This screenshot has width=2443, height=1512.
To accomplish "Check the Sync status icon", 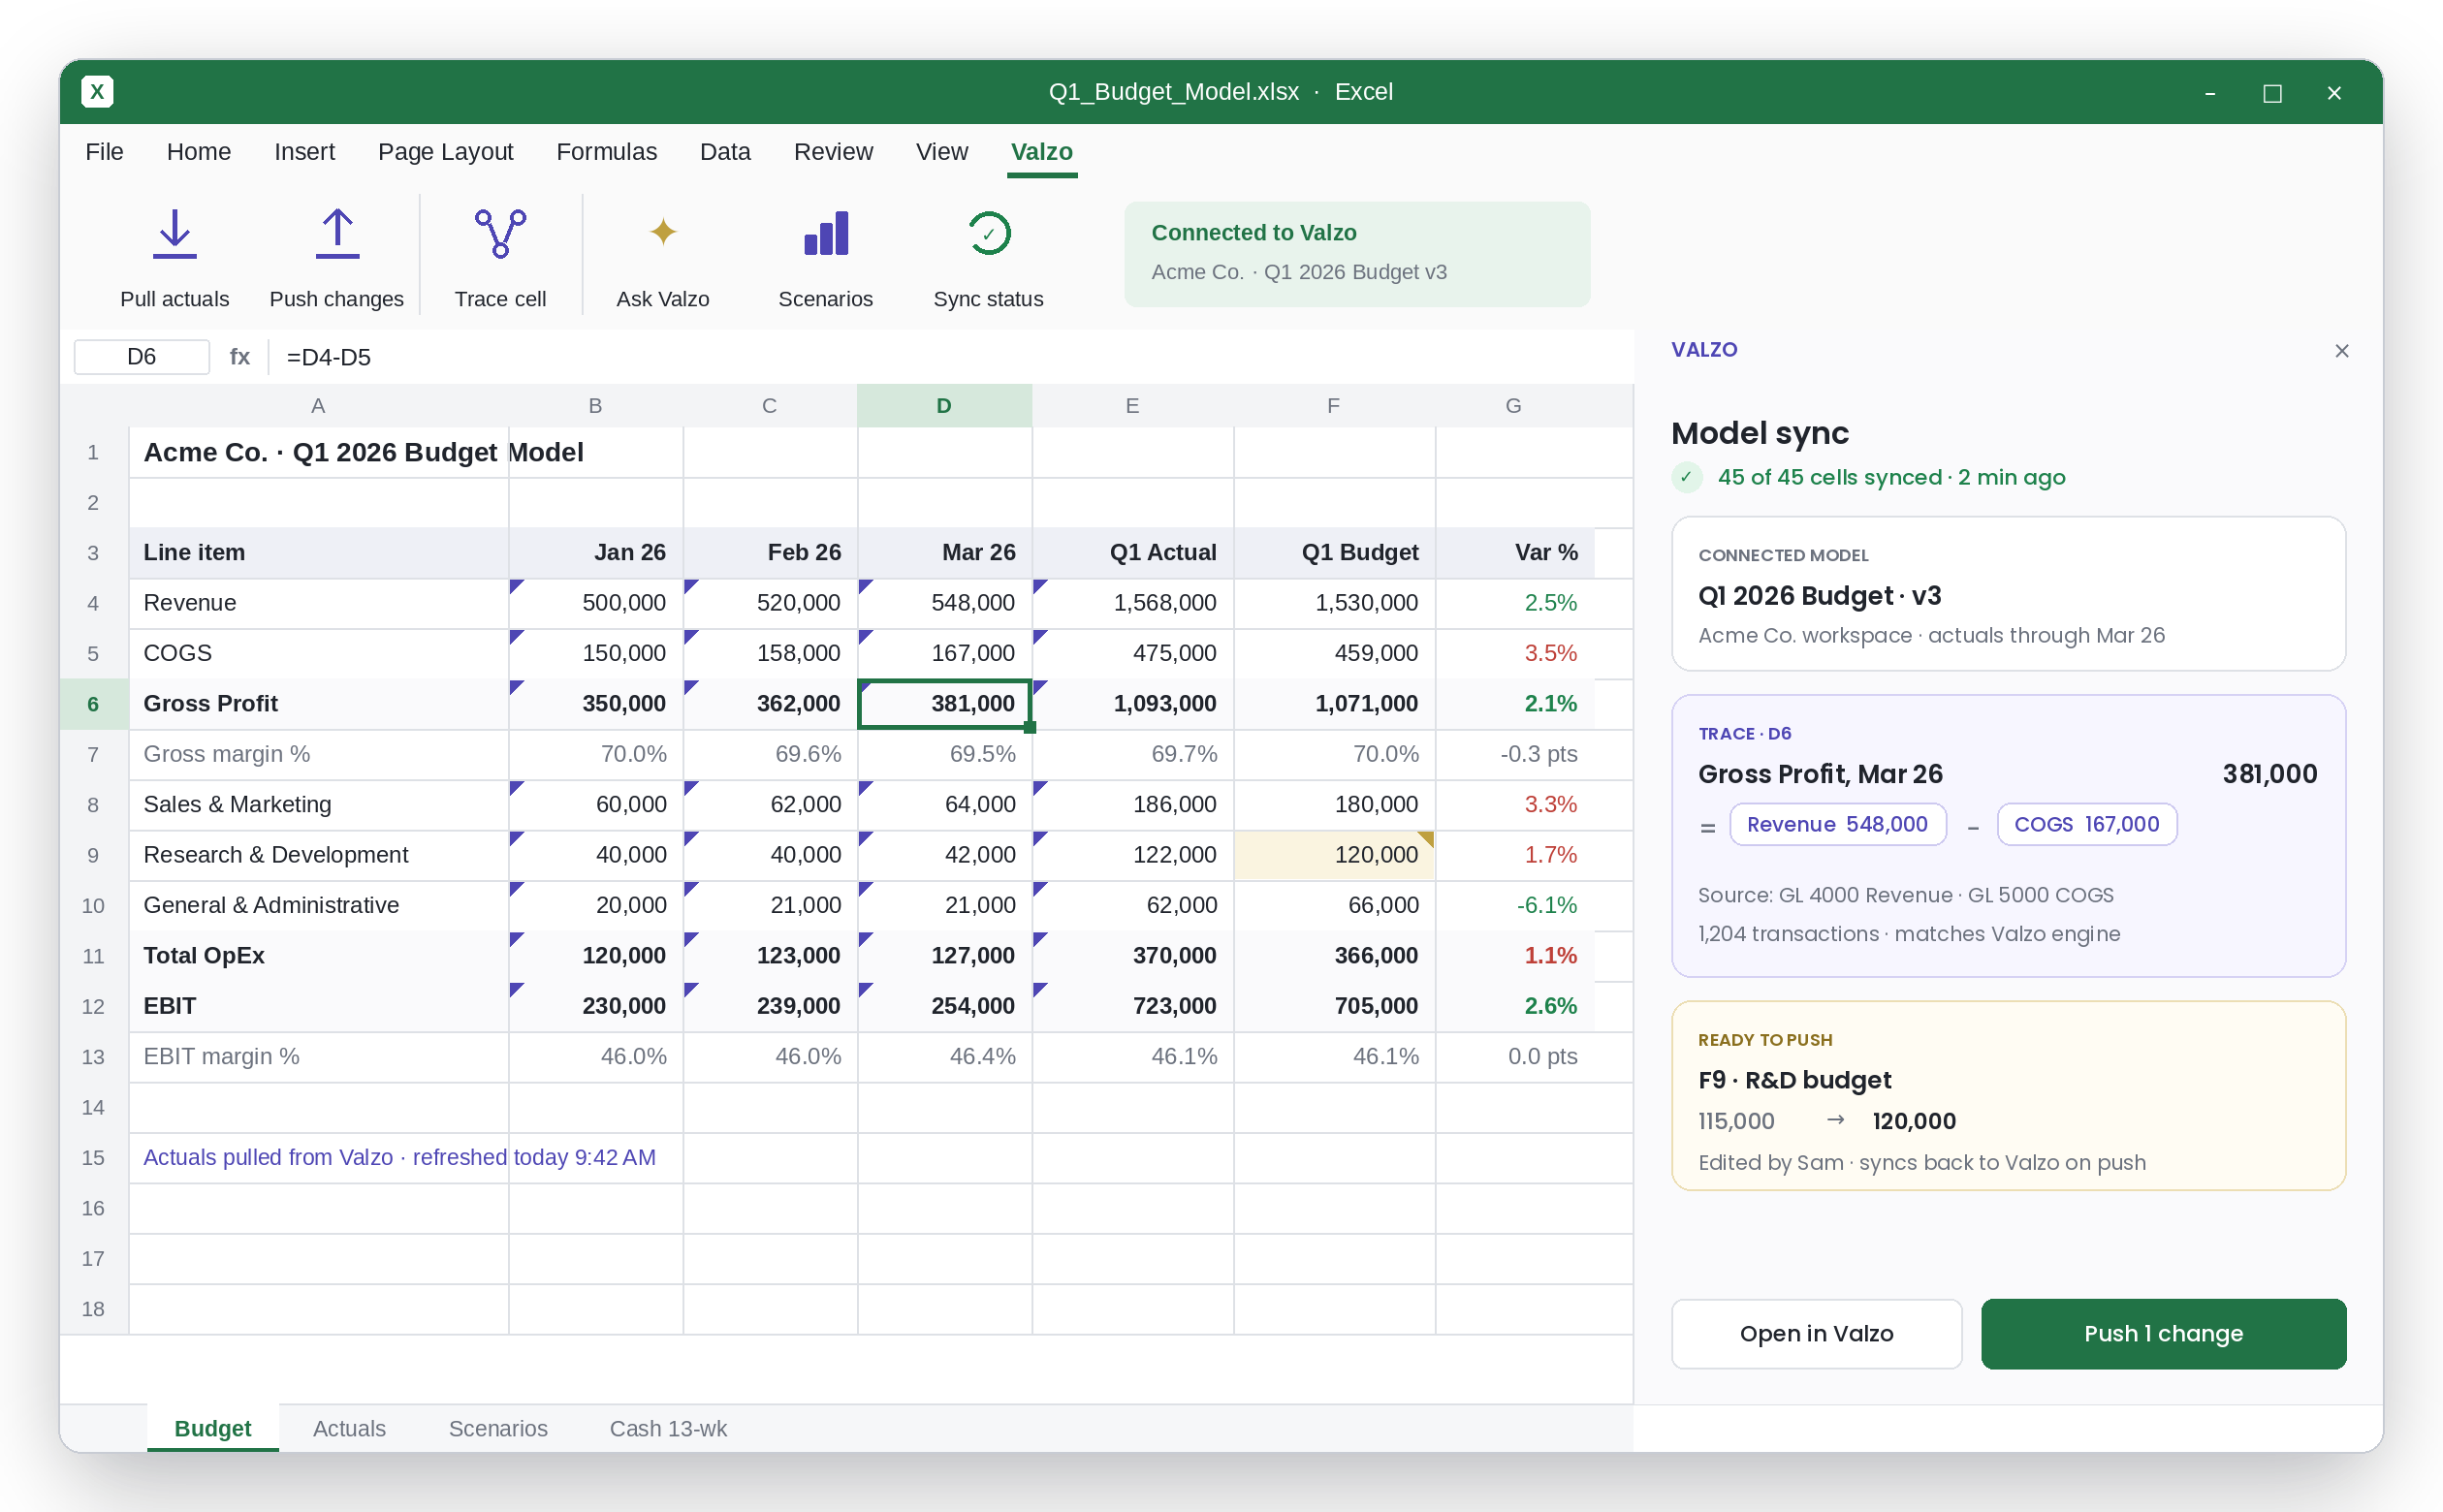I will coord(988,233).
